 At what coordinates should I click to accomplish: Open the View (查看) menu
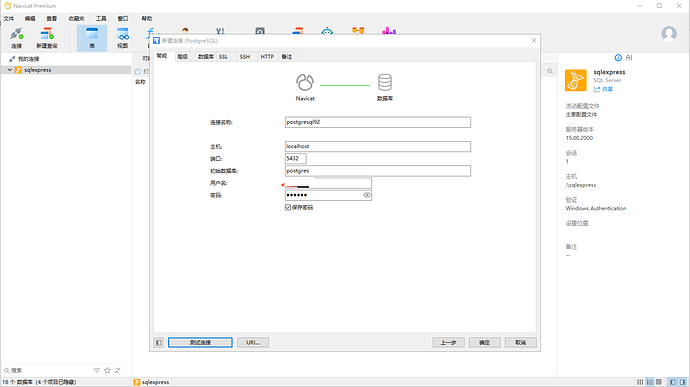pyautogui.click(x=51, y=18)
